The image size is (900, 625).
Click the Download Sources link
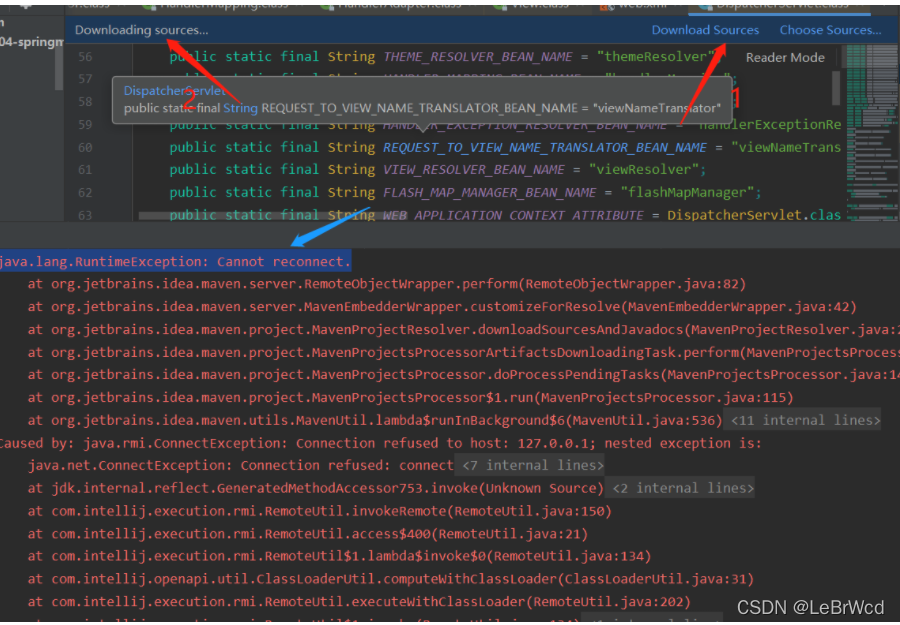coord(704,30)
